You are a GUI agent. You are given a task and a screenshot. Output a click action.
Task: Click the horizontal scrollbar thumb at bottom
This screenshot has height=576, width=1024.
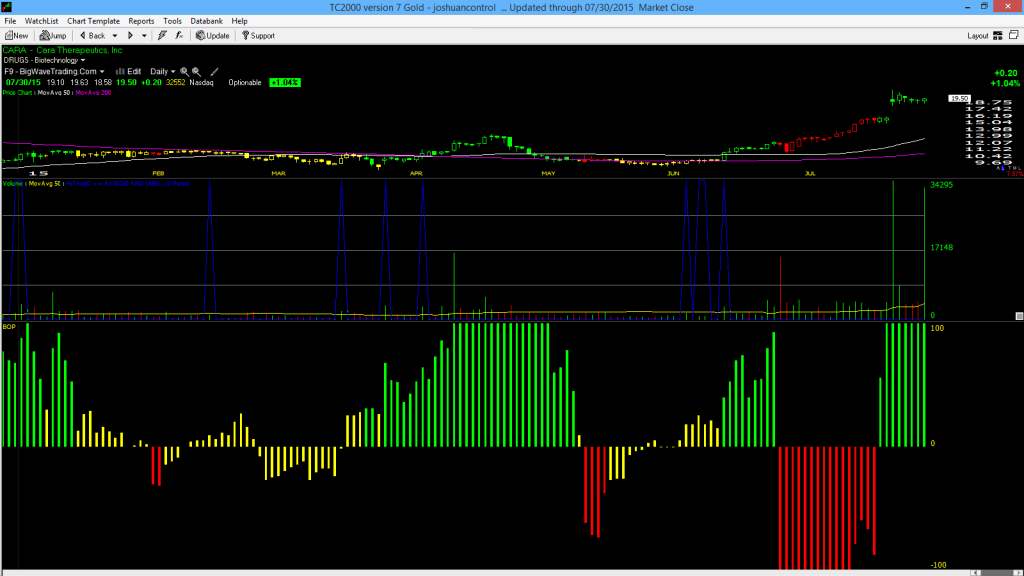997,573
